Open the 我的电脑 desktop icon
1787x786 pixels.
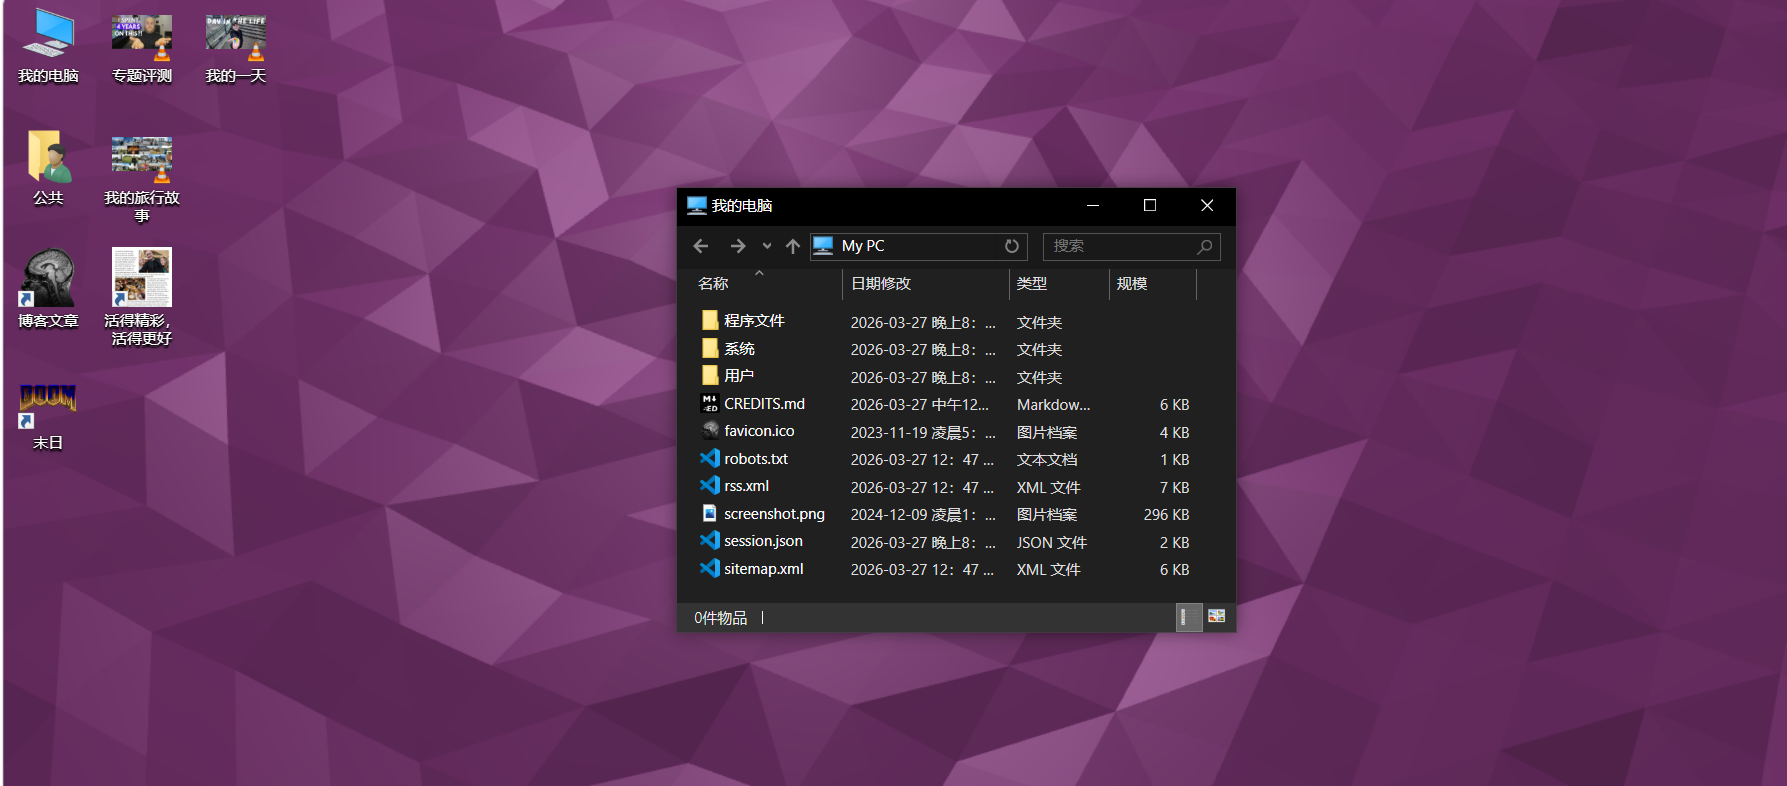point(48,46)
